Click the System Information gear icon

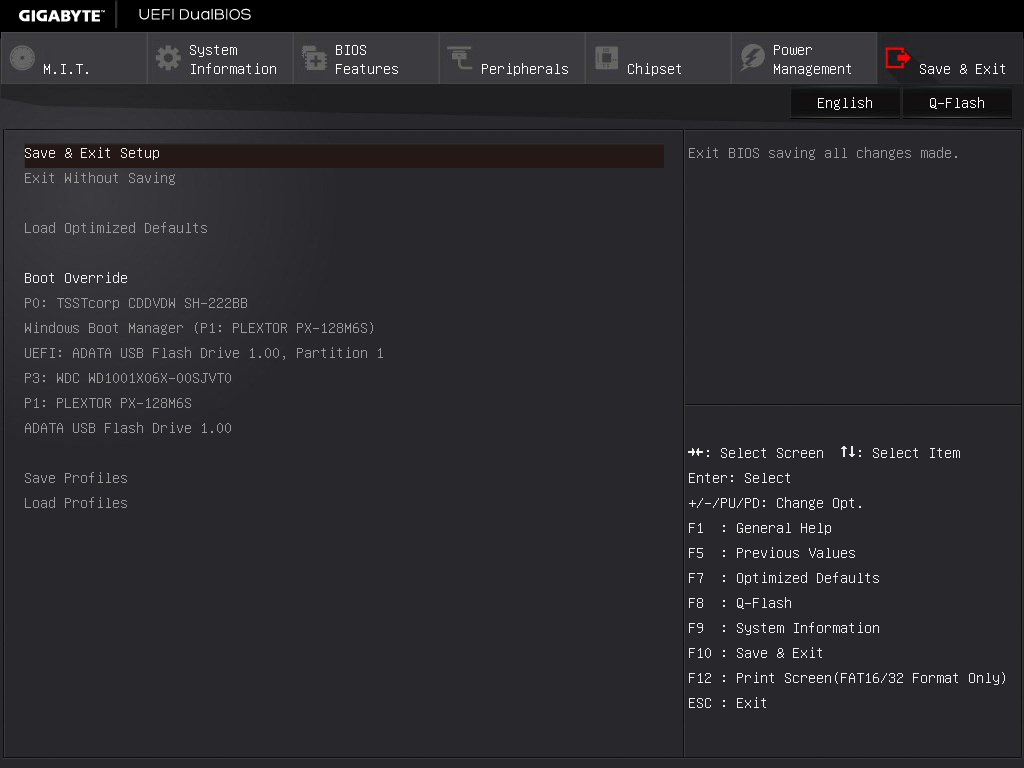pos(168,58)
